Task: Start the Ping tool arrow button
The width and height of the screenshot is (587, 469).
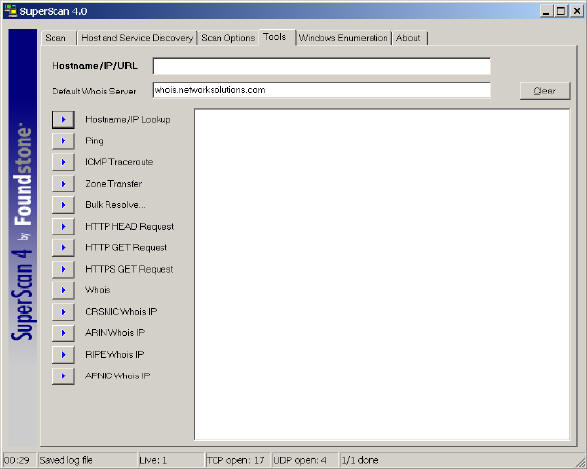Action: coord(63,141)
